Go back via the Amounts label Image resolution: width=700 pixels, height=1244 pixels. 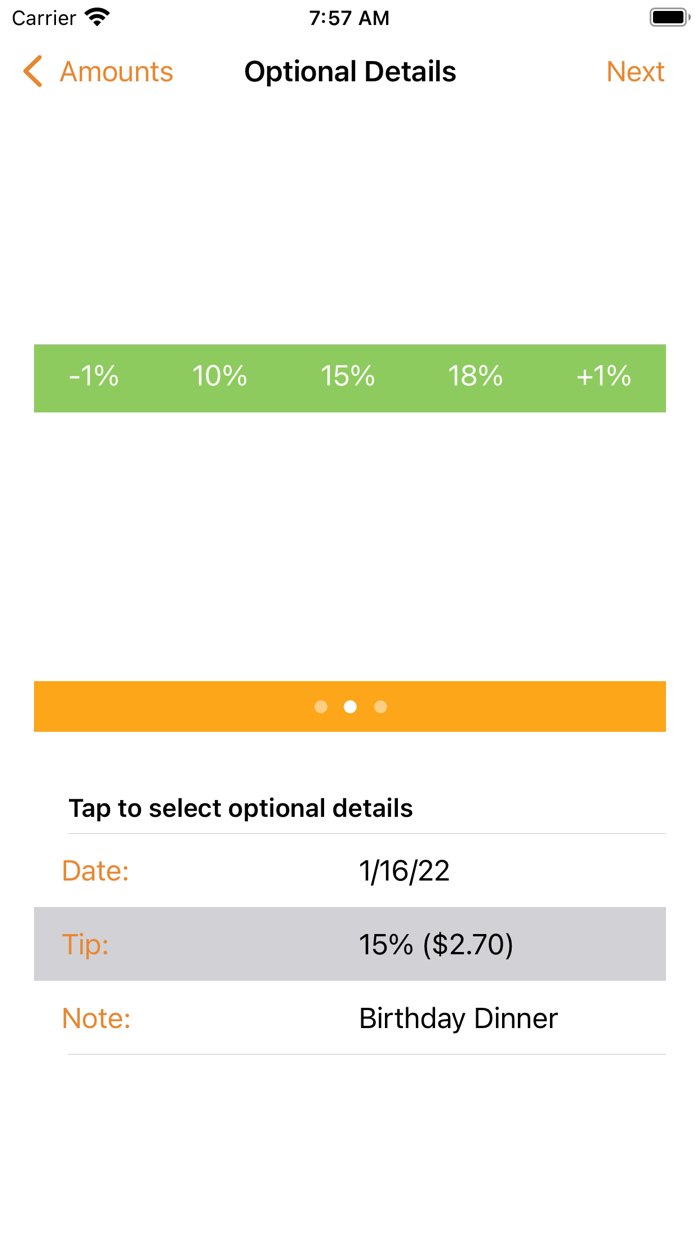[x=116, y=72]
